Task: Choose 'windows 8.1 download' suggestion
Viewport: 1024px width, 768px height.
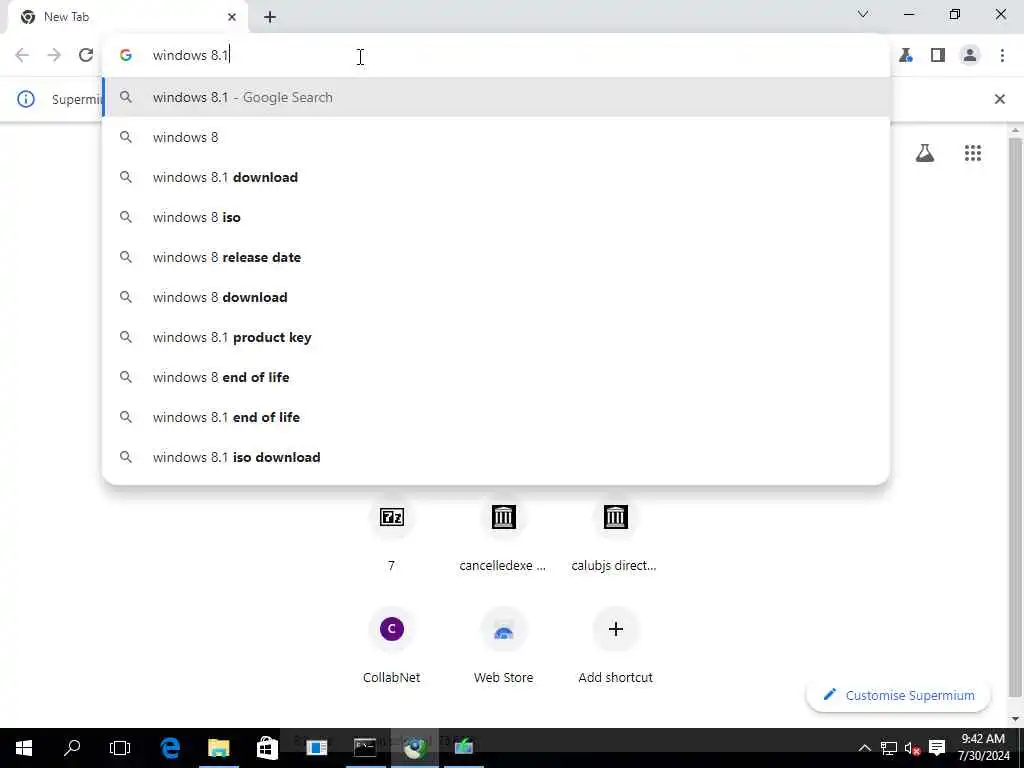Action: click(496, 177)
